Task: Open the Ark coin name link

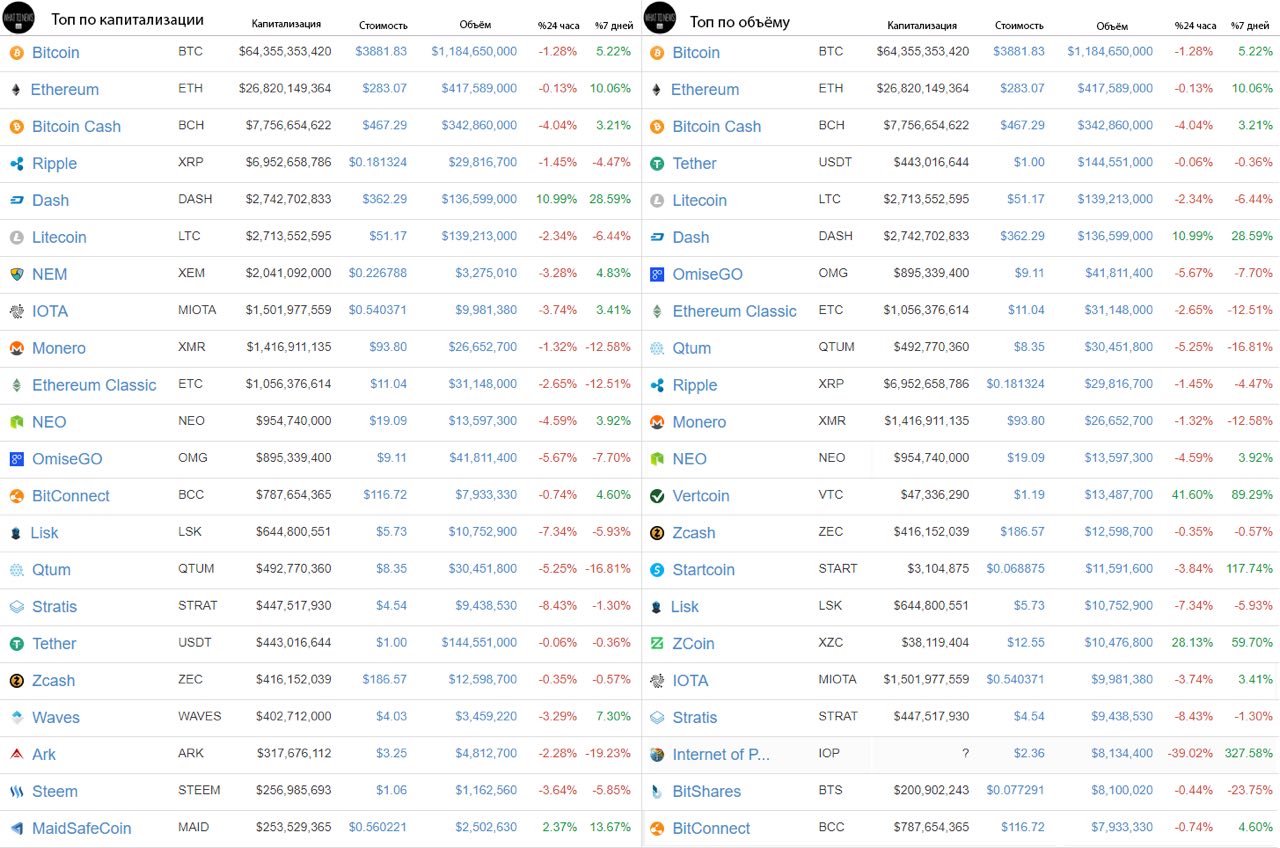Action: click(44, 754)
